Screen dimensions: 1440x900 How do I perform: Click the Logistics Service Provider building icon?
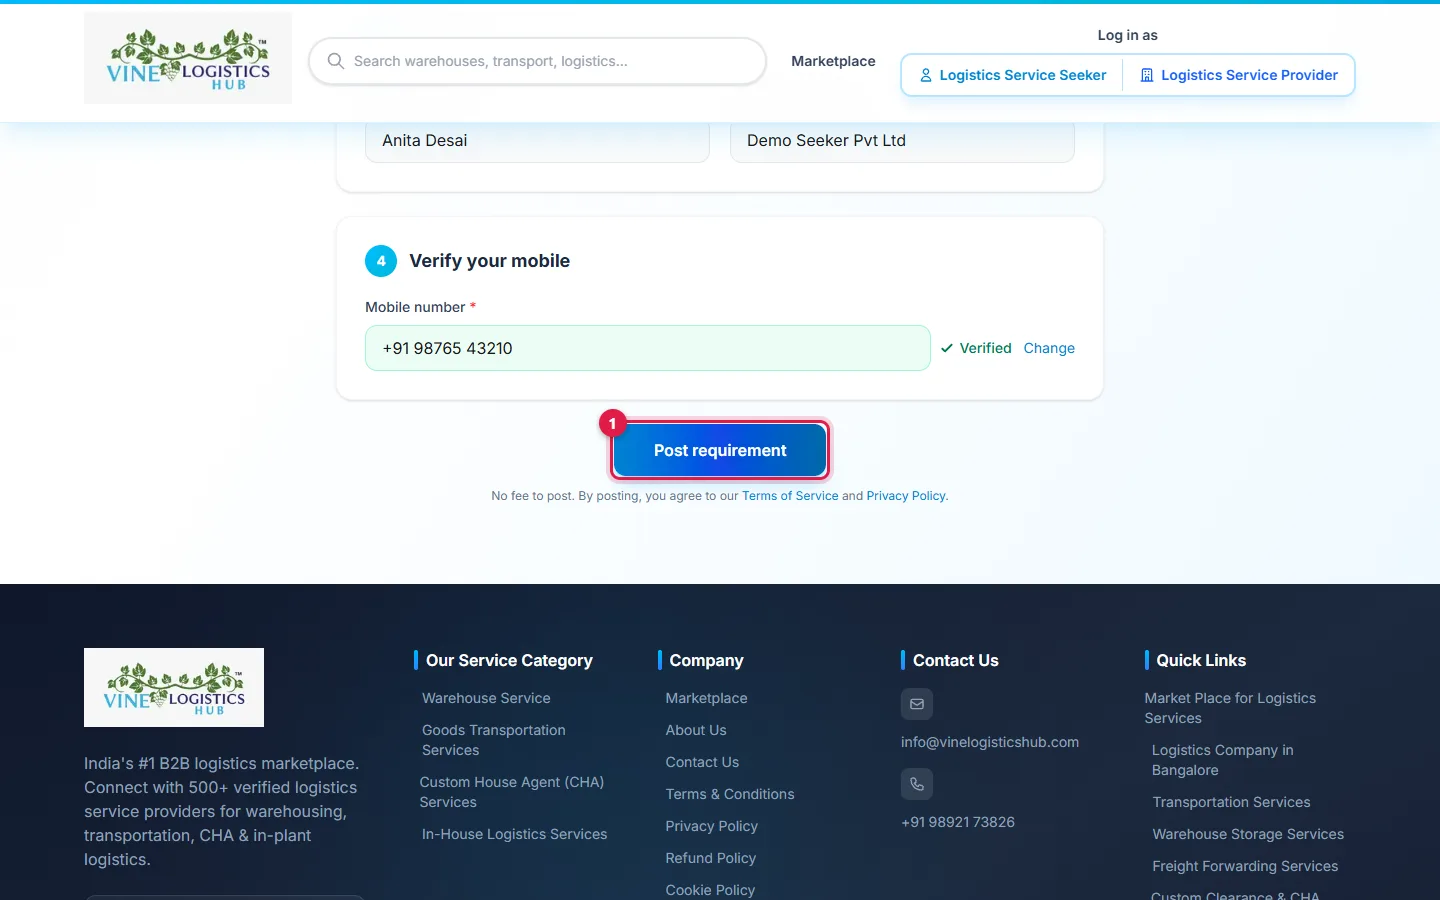tap(1147, 75)
